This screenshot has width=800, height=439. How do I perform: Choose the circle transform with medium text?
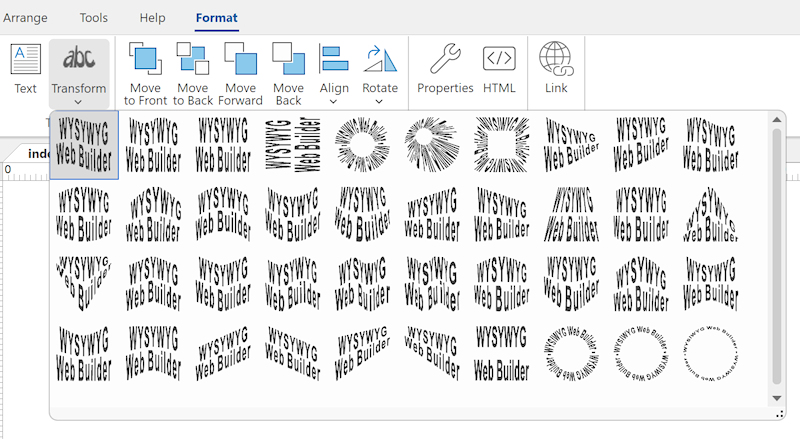point(641,354)
